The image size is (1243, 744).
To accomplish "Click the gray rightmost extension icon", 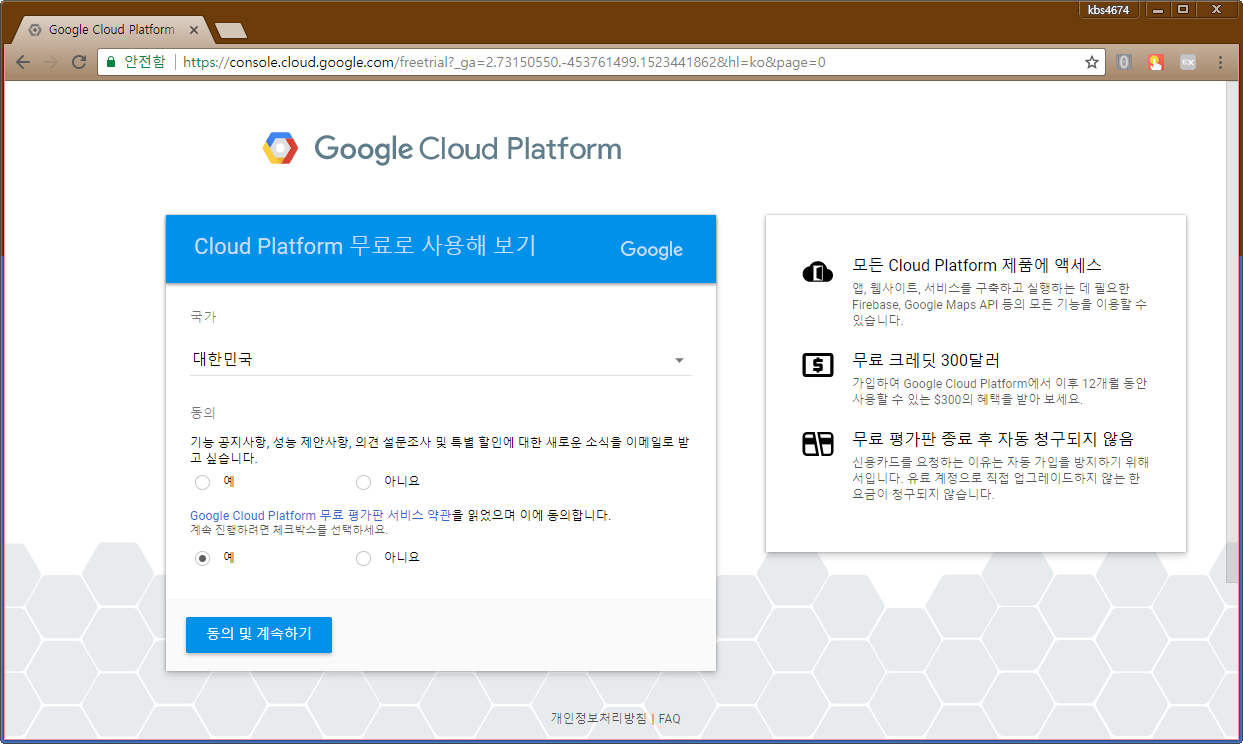I will click(1188, 62).
